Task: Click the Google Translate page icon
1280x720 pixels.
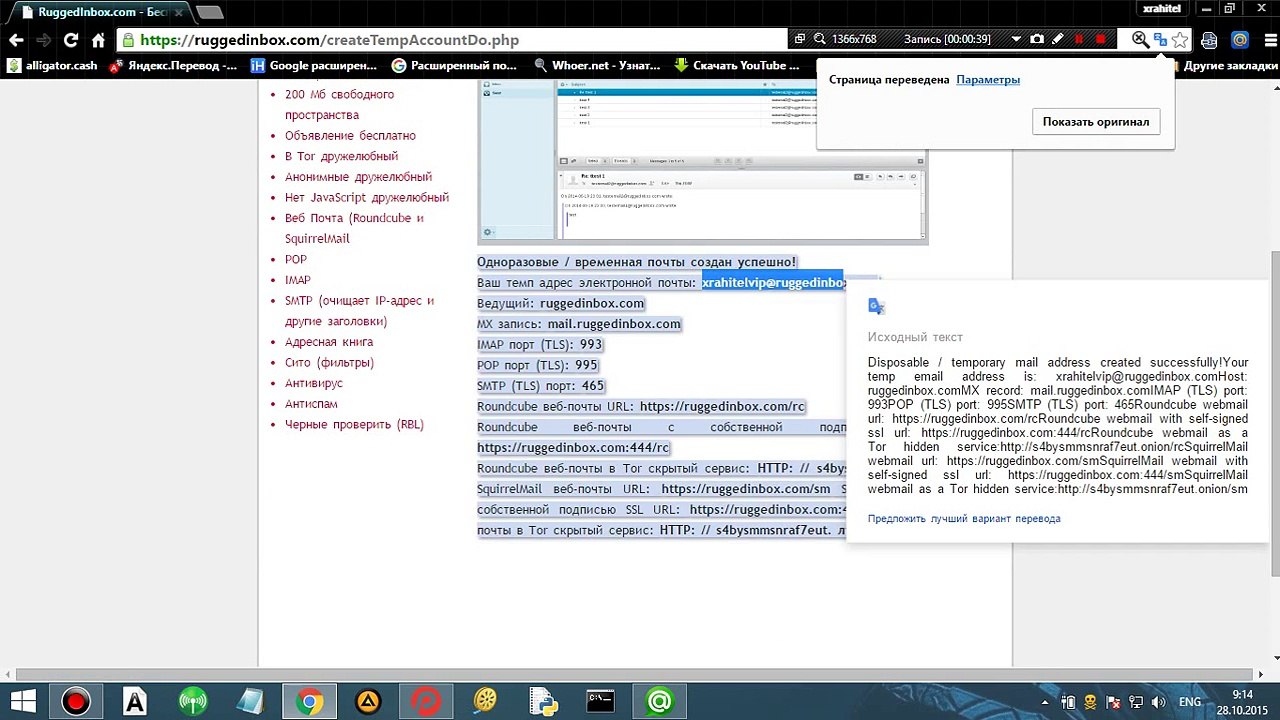Action: click(x=1160, y=40)
